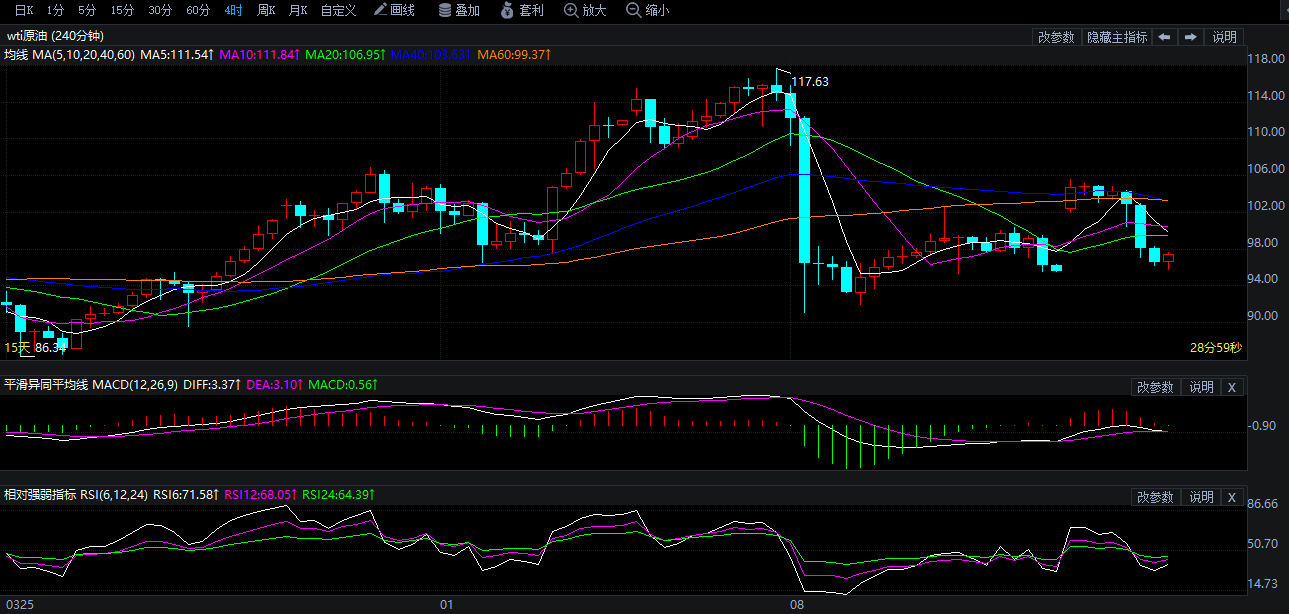Close the MACD indicator panel

point(1232,387)
